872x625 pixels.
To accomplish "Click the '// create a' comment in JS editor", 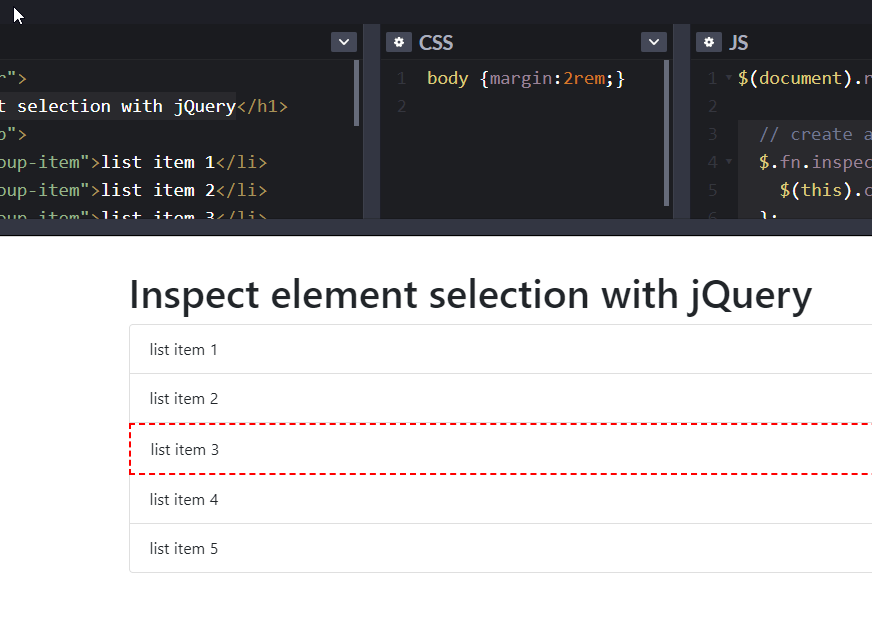I will [x=815, y=134].
